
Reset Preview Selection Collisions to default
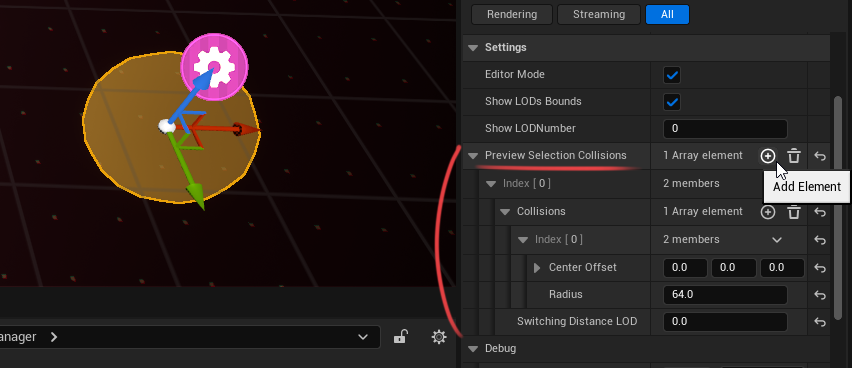[820, 157]
